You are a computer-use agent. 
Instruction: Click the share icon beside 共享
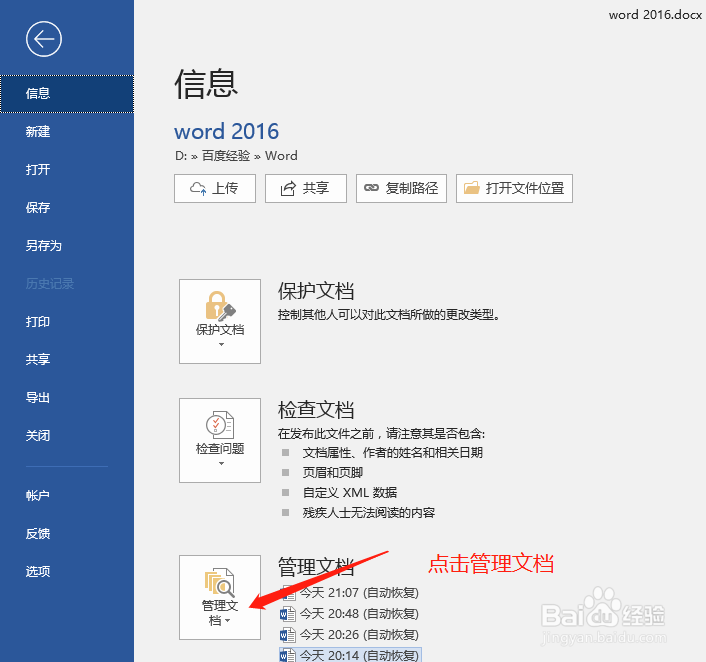click(288, 188)
